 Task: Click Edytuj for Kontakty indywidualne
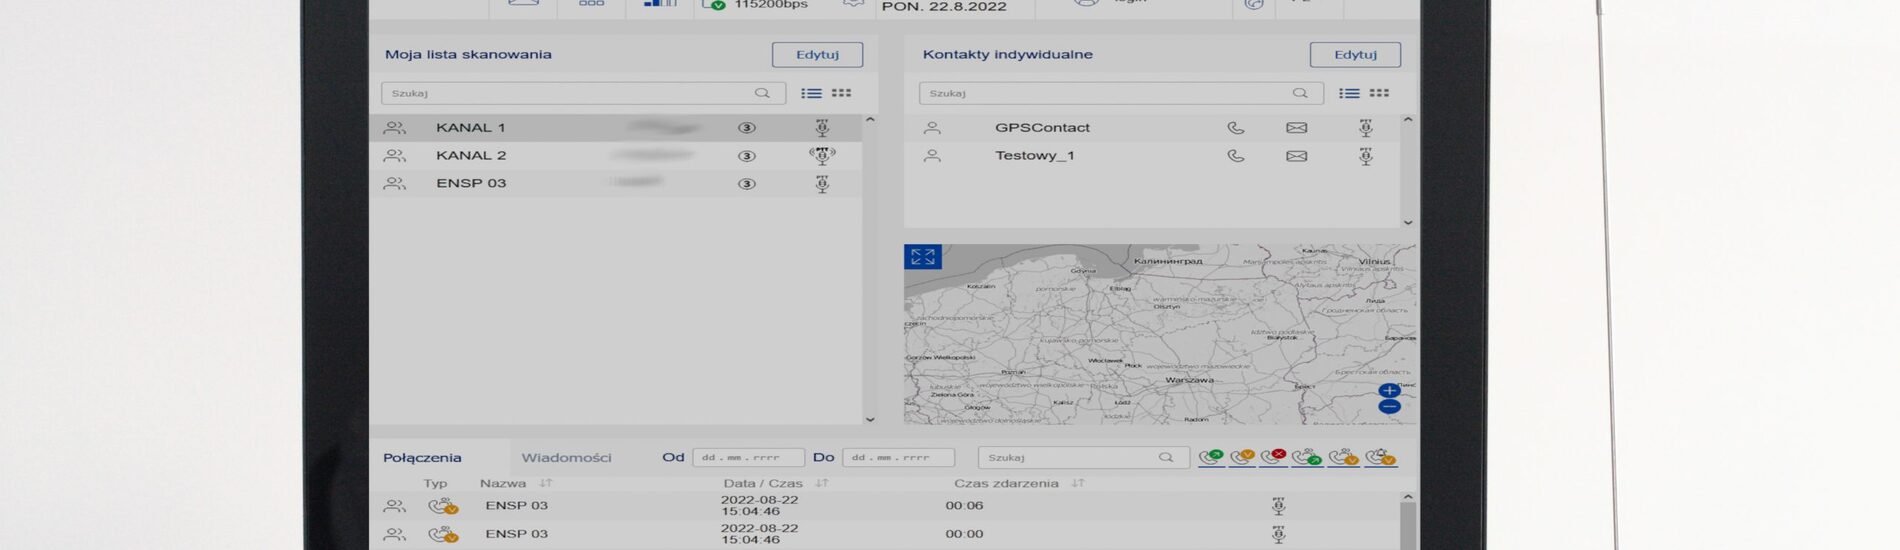pos(1355,55)
